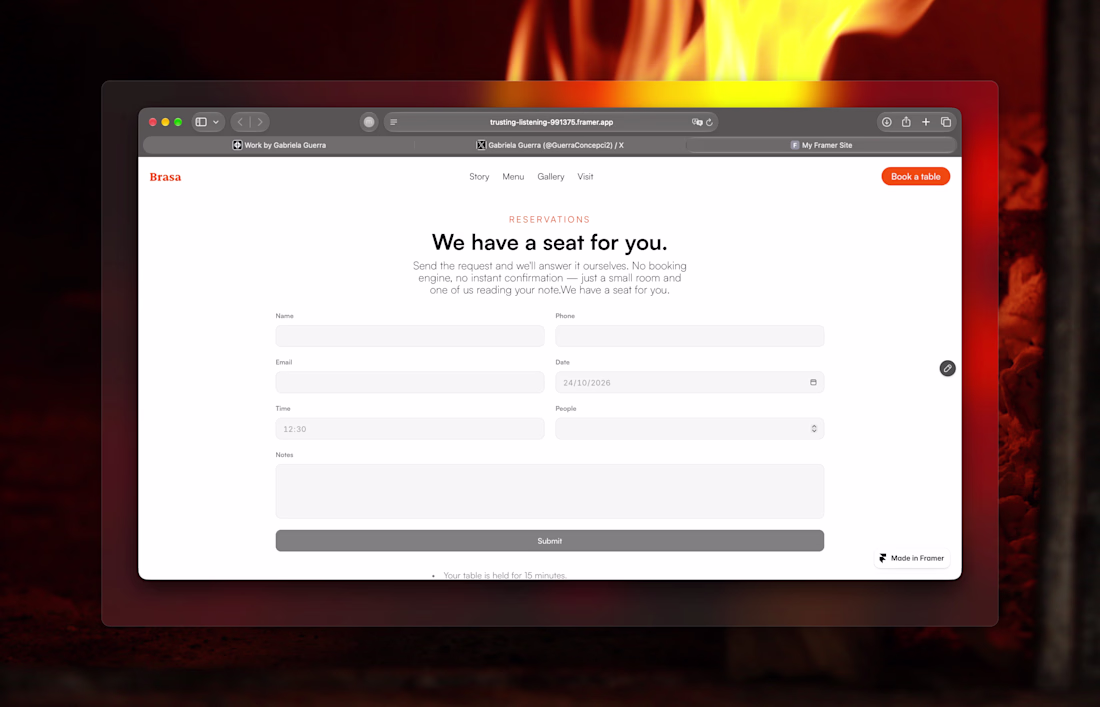Focus the Phone input field
The width and height of the screenshot is (1100, 707).
[690, 336]
